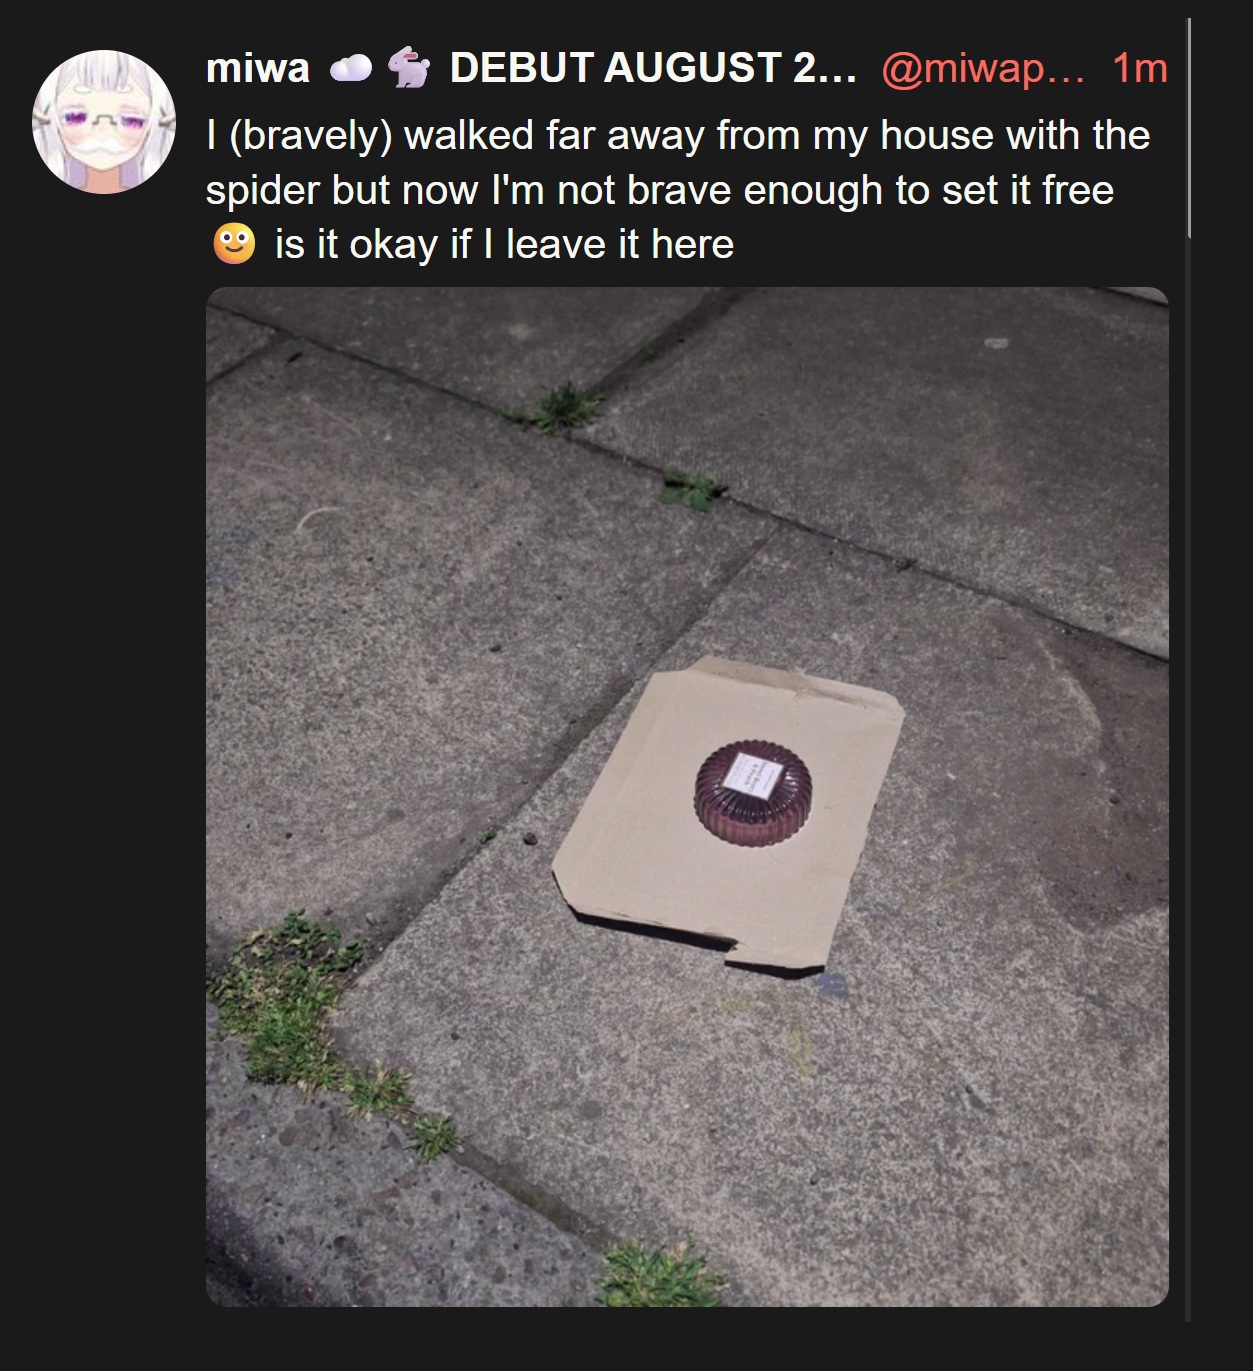The height and width of the screenshot is (1371, 1253).
Task: Open miwa's profile avatar picture
Action: (104, 122)
